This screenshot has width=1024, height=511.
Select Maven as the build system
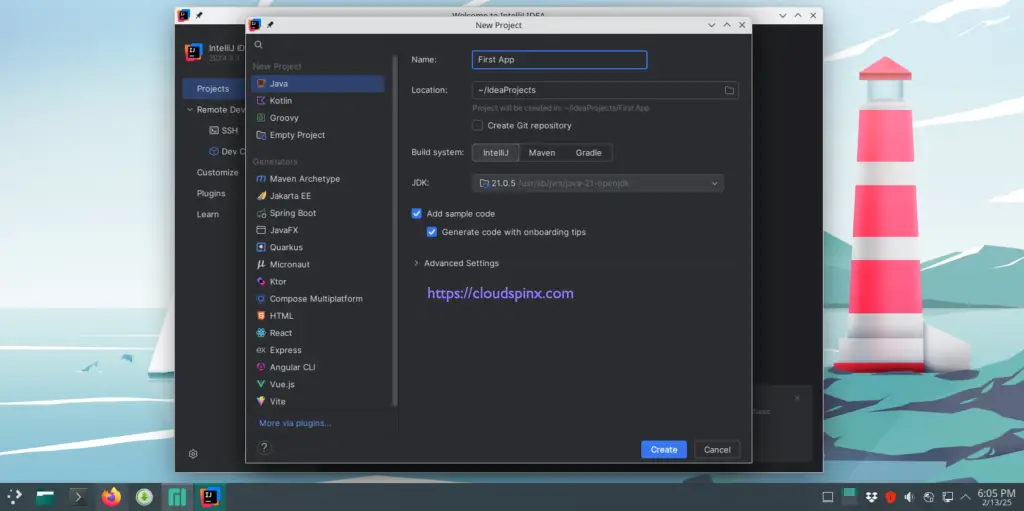[542, 153]
